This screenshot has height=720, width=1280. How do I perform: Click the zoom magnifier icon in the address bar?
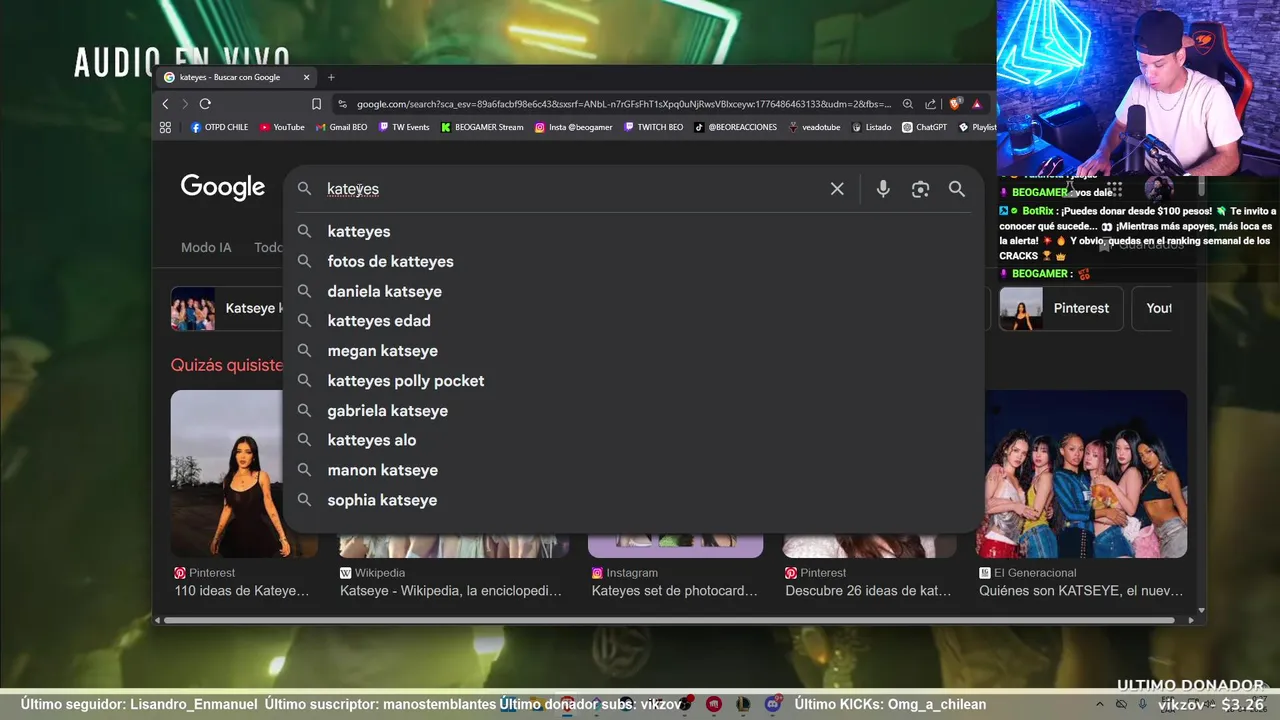[908, 104]
